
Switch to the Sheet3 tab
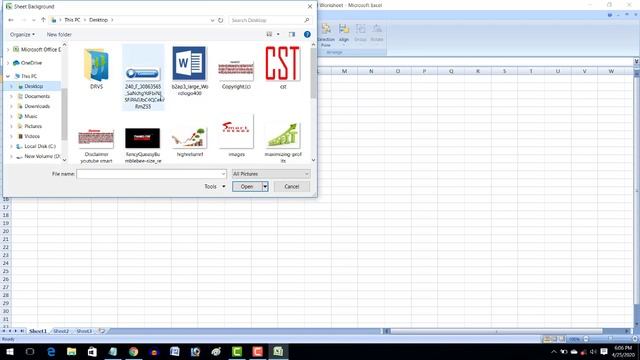tap(84, 331)
